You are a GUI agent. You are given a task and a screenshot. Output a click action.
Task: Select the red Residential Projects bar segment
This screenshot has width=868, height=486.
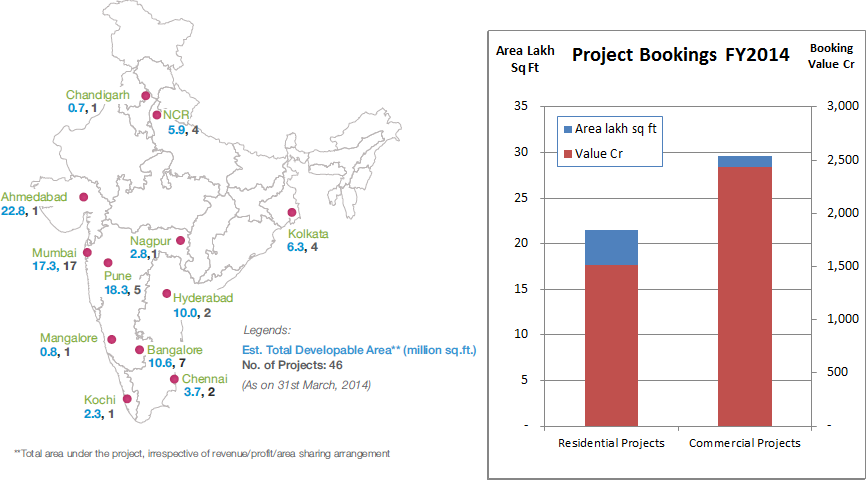click(x=611, y=345)
